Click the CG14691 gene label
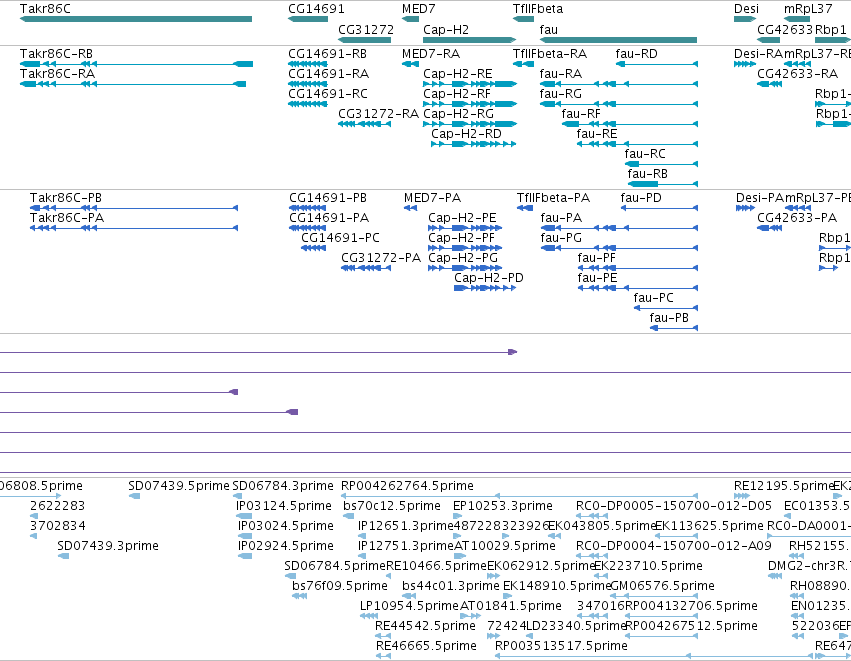This screenshot has width=851, height=661. tap(316, 9)
